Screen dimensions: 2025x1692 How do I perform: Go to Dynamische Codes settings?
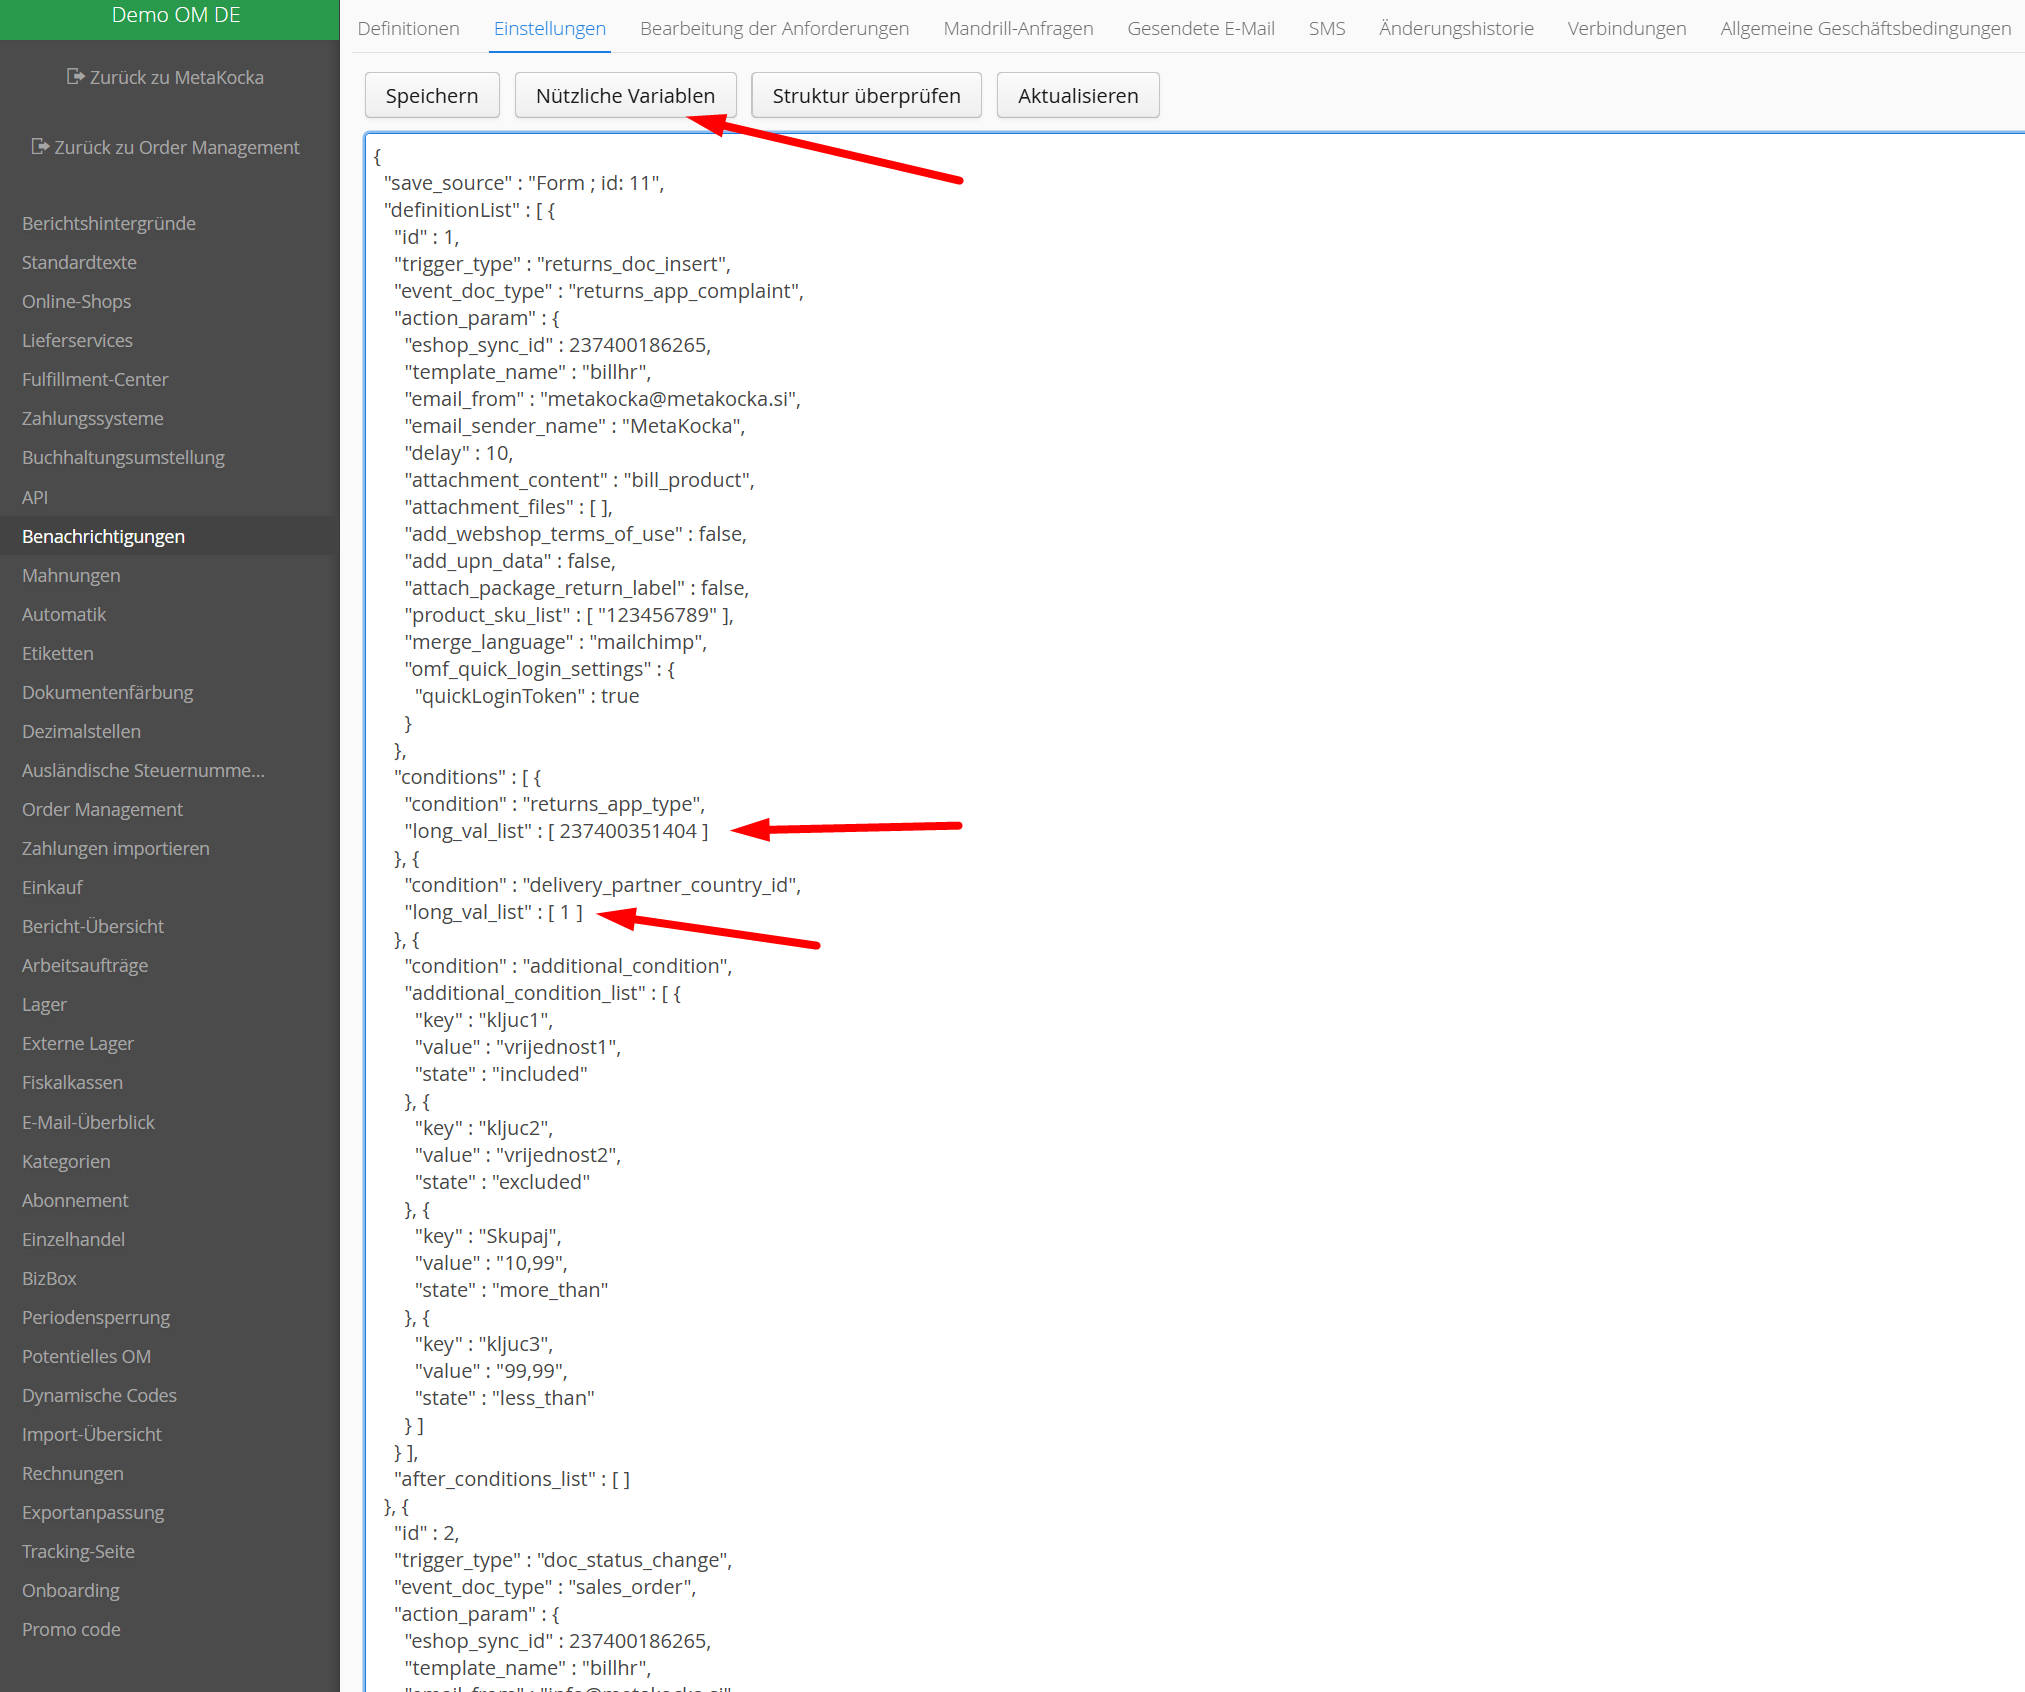(x=99, y=1395)
